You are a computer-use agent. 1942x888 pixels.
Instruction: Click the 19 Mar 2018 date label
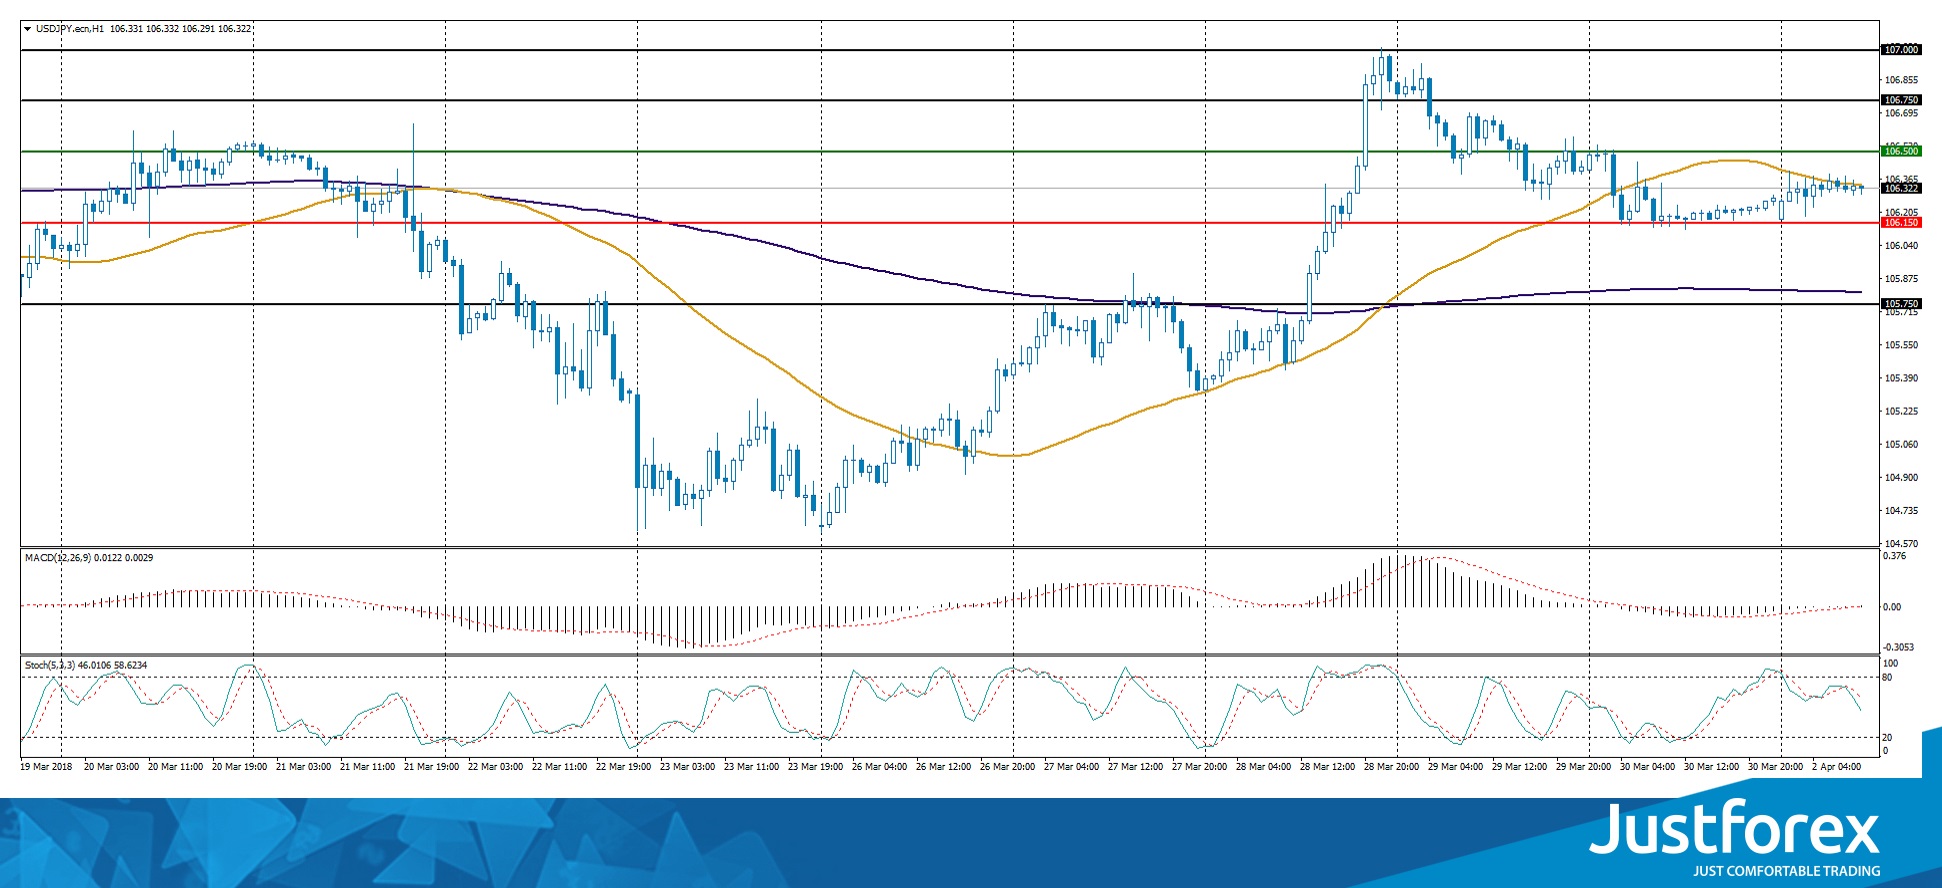tap(46, 767)
